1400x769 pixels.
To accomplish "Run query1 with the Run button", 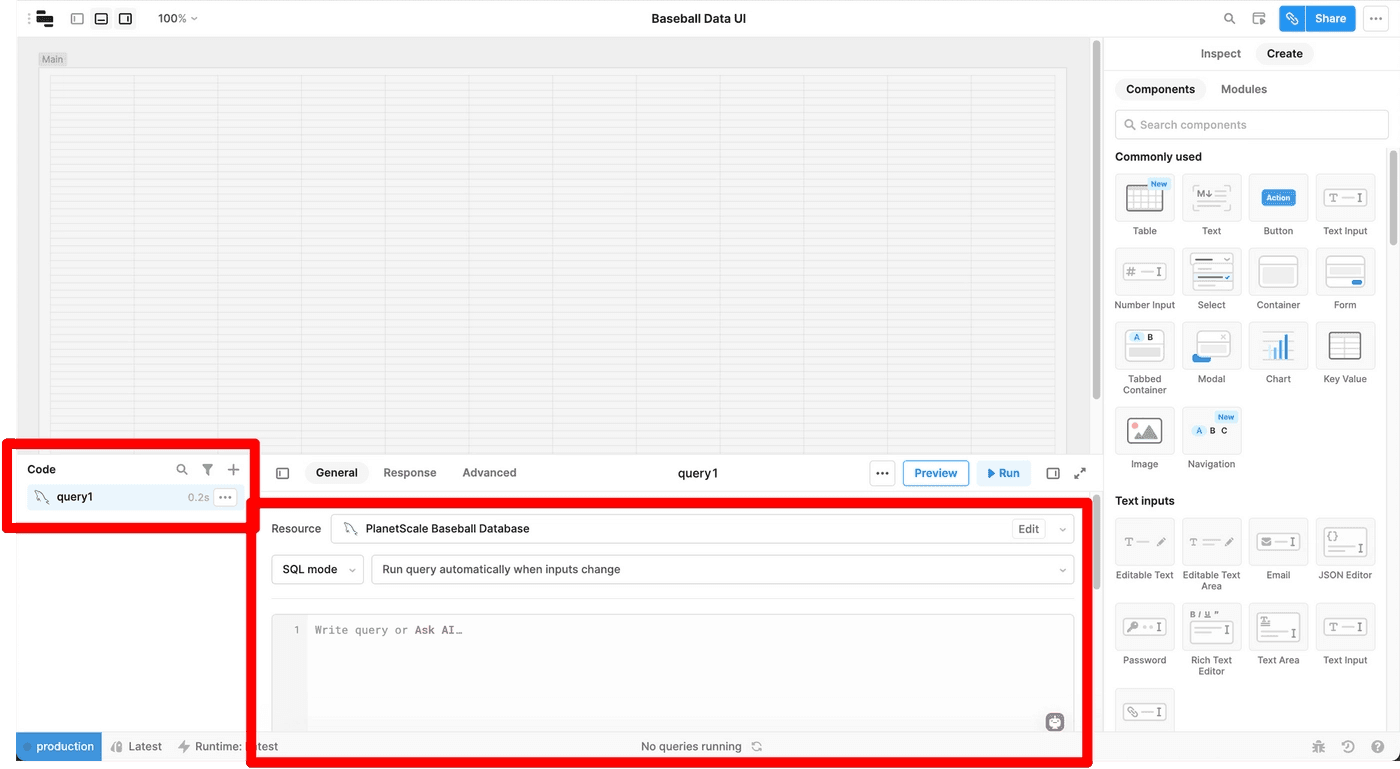I will click(1003, 472).
